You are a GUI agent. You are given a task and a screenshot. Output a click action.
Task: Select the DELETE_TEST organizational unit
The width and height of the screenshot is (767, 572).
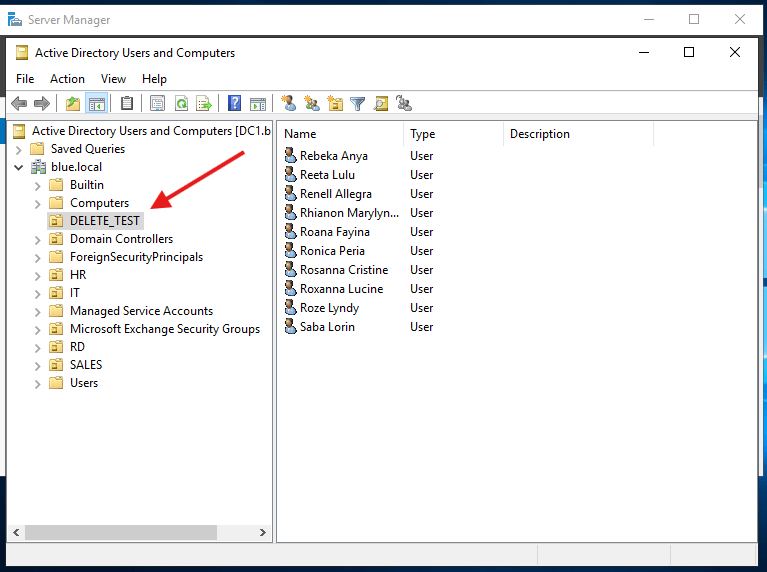coord(105,221)
